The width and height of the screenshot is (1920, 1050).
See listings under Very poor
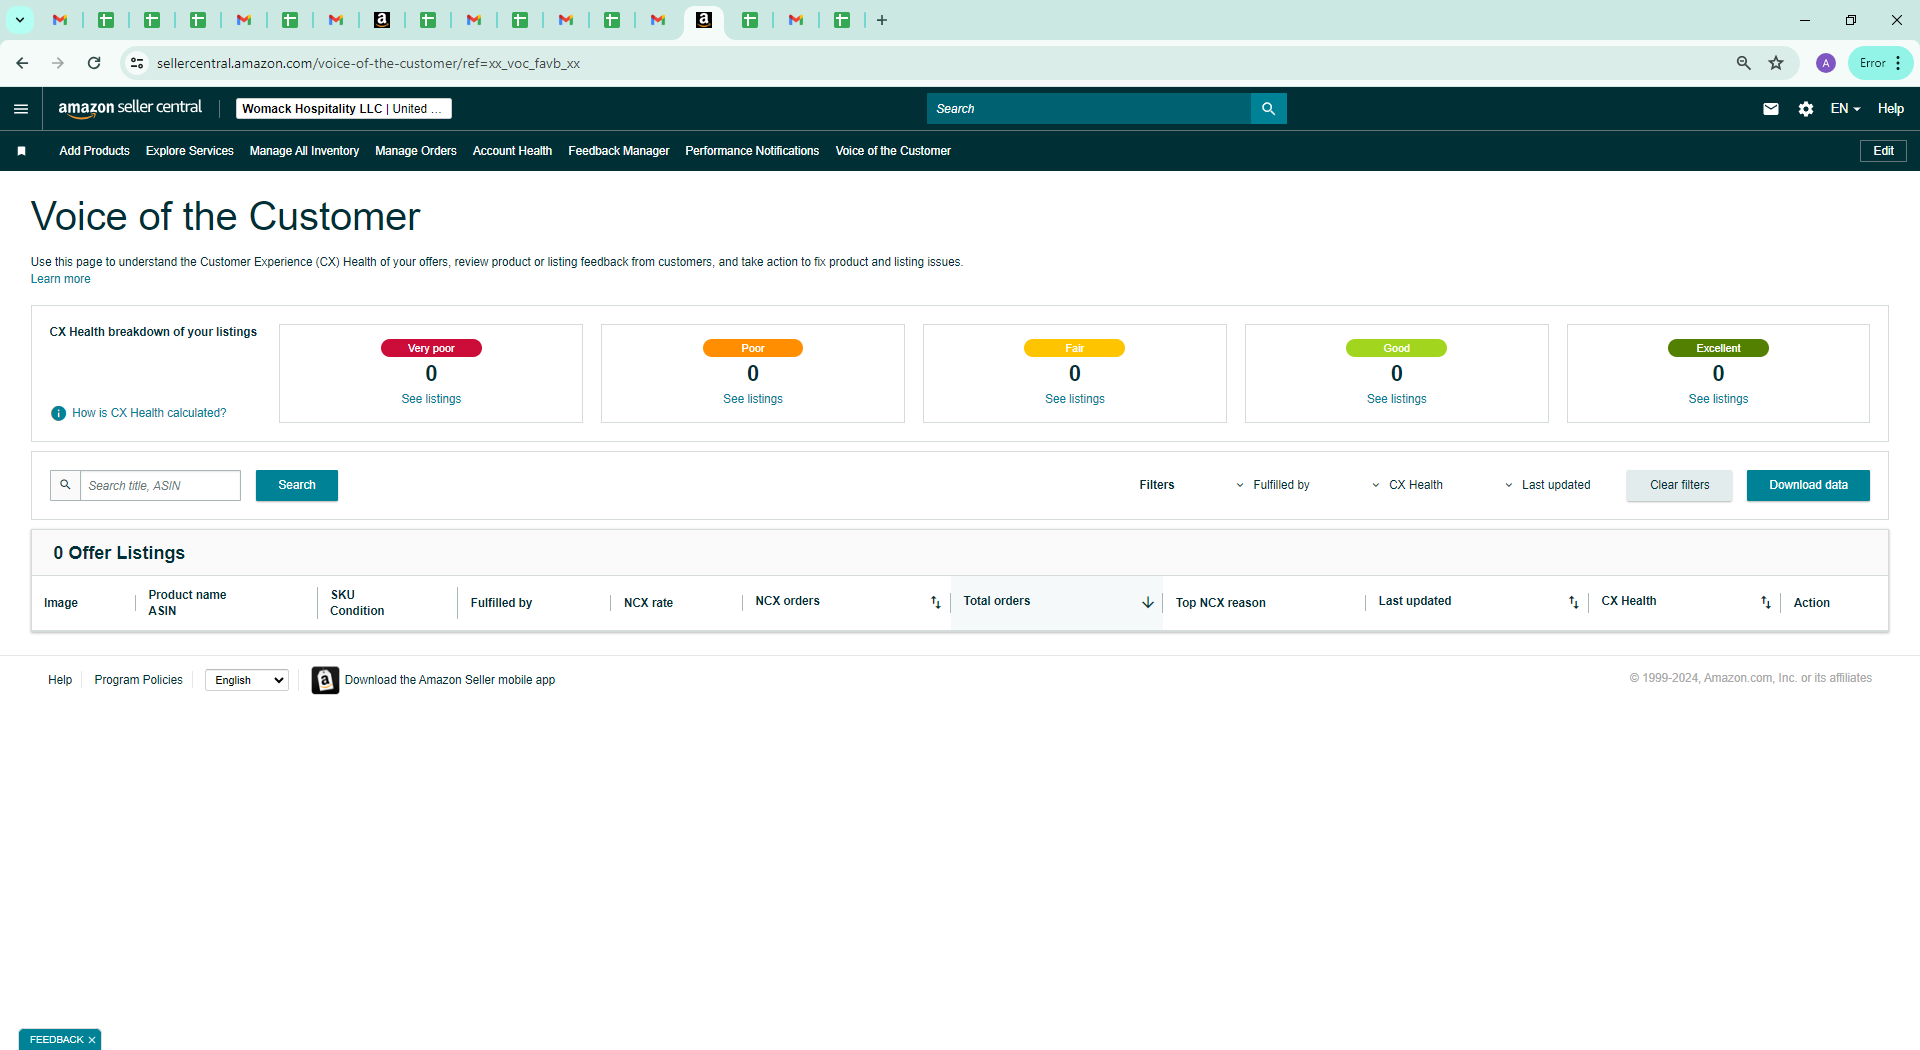click(x=431, y=399)
